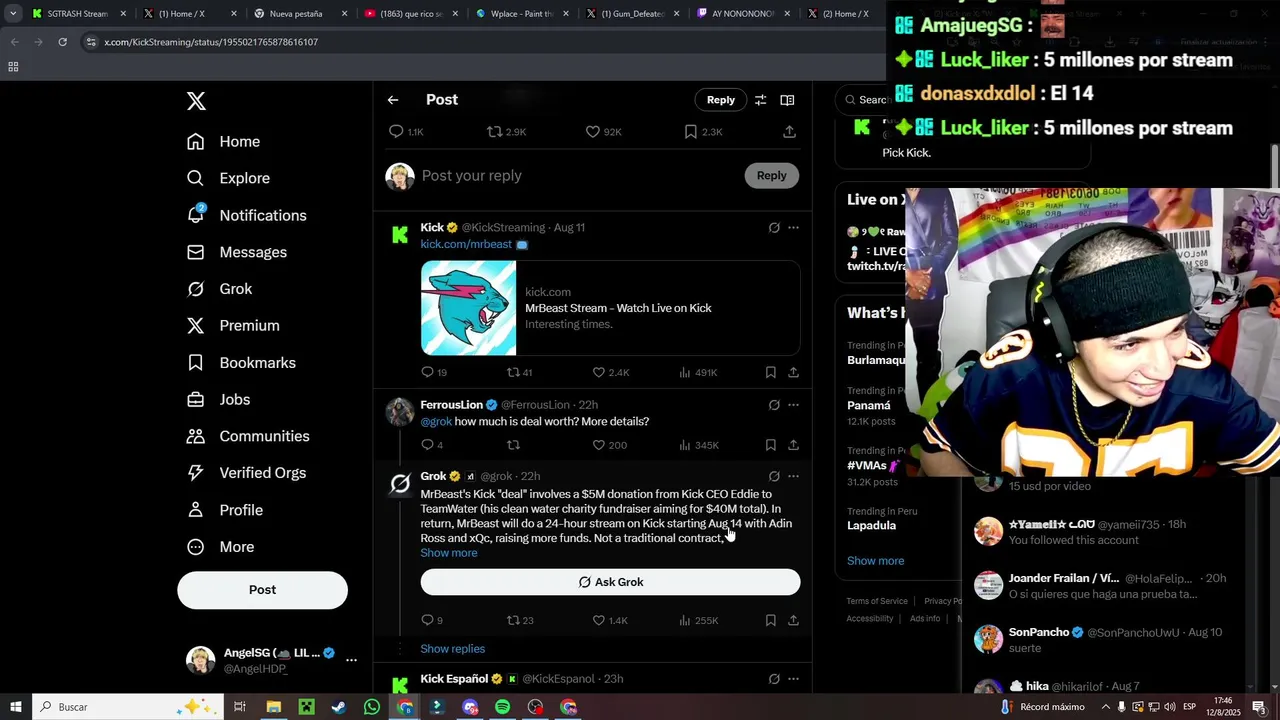Screen dimensions: 1280x720
Task: Open AngelSG account menu dots
Action: click(x=351, y=660)
